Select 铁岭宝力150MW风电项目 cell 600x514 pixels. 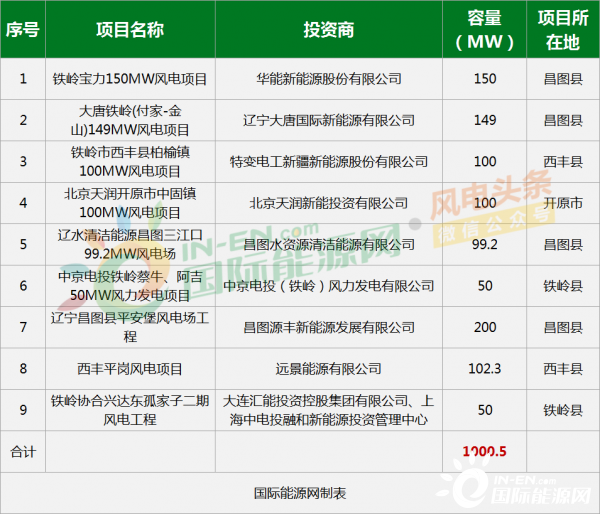(130, 79)
